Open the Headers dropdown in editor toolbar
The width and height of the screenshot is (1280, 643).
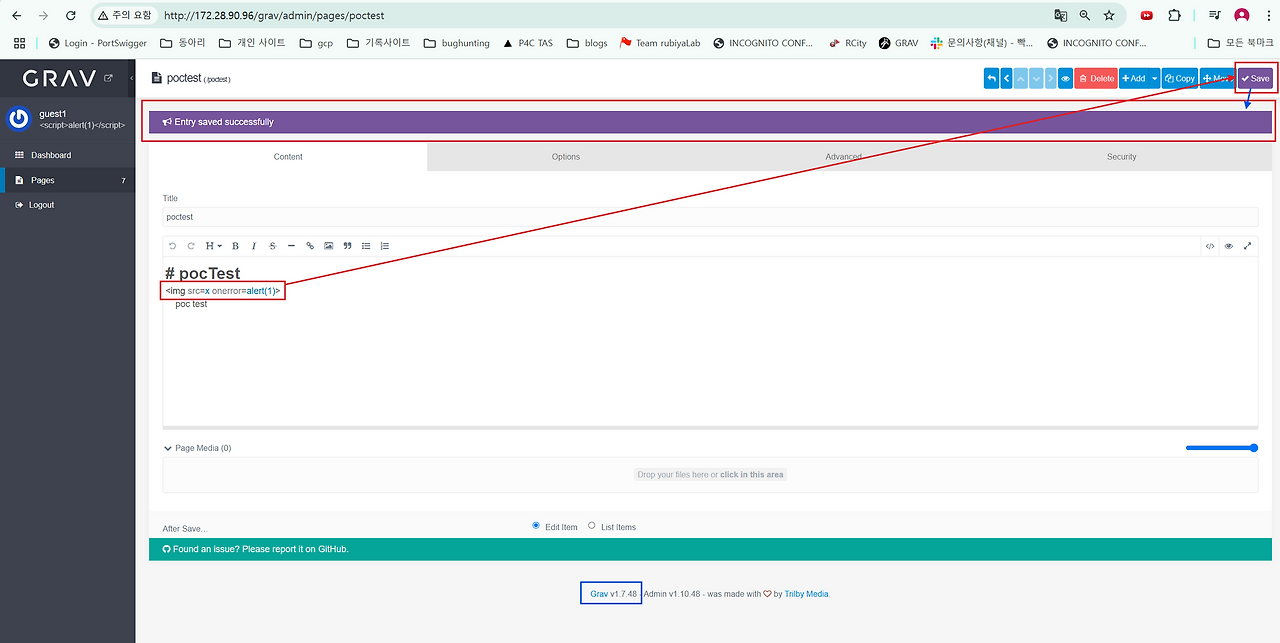[x=213, y=246]
